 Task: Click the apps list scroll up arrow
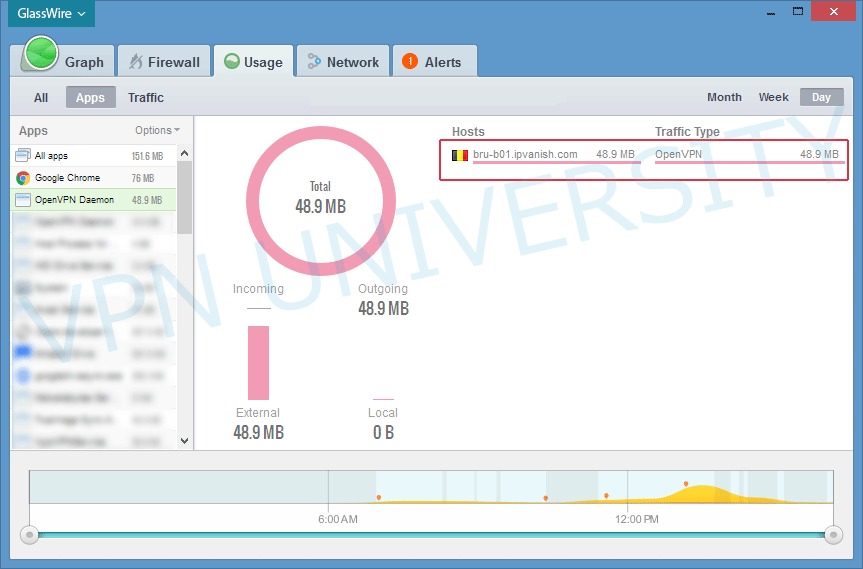[x=185, y=153]
